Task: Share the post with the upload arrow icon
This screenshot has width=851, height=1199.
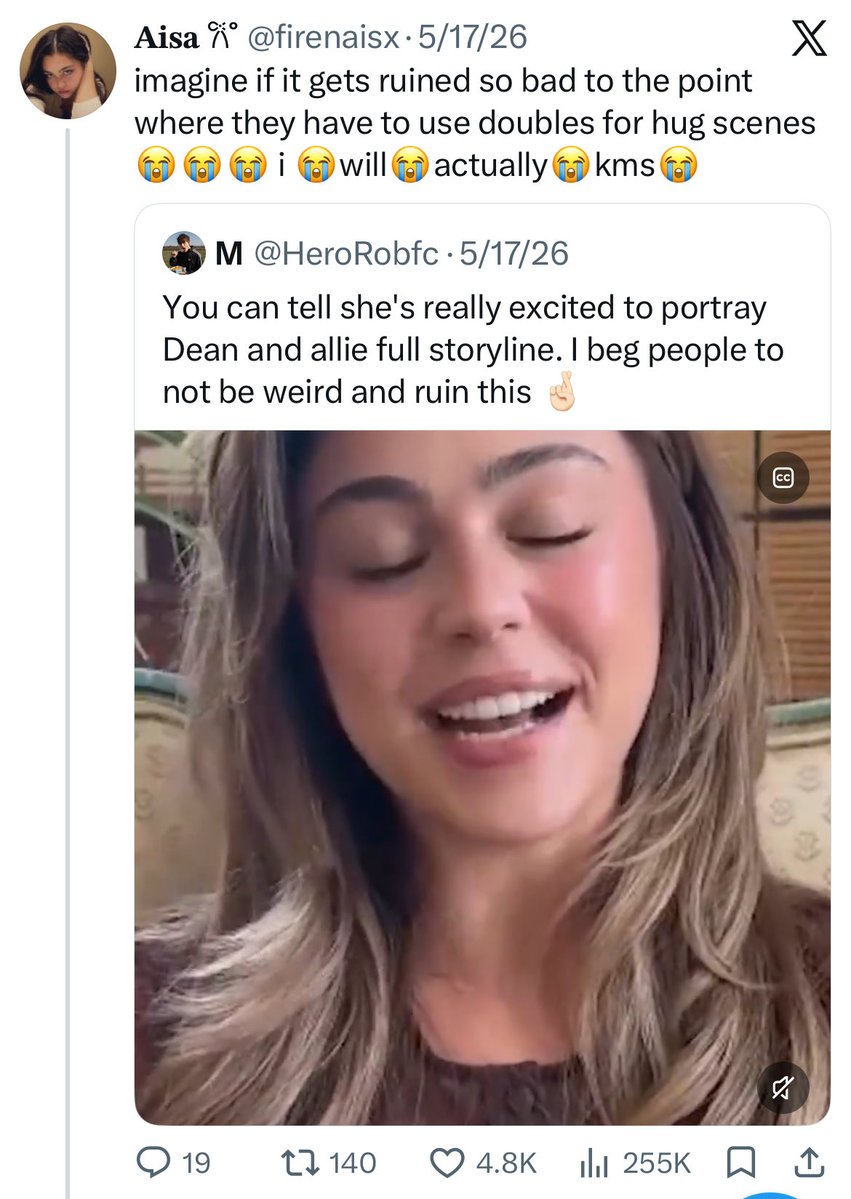Action: pos(809,1162)
